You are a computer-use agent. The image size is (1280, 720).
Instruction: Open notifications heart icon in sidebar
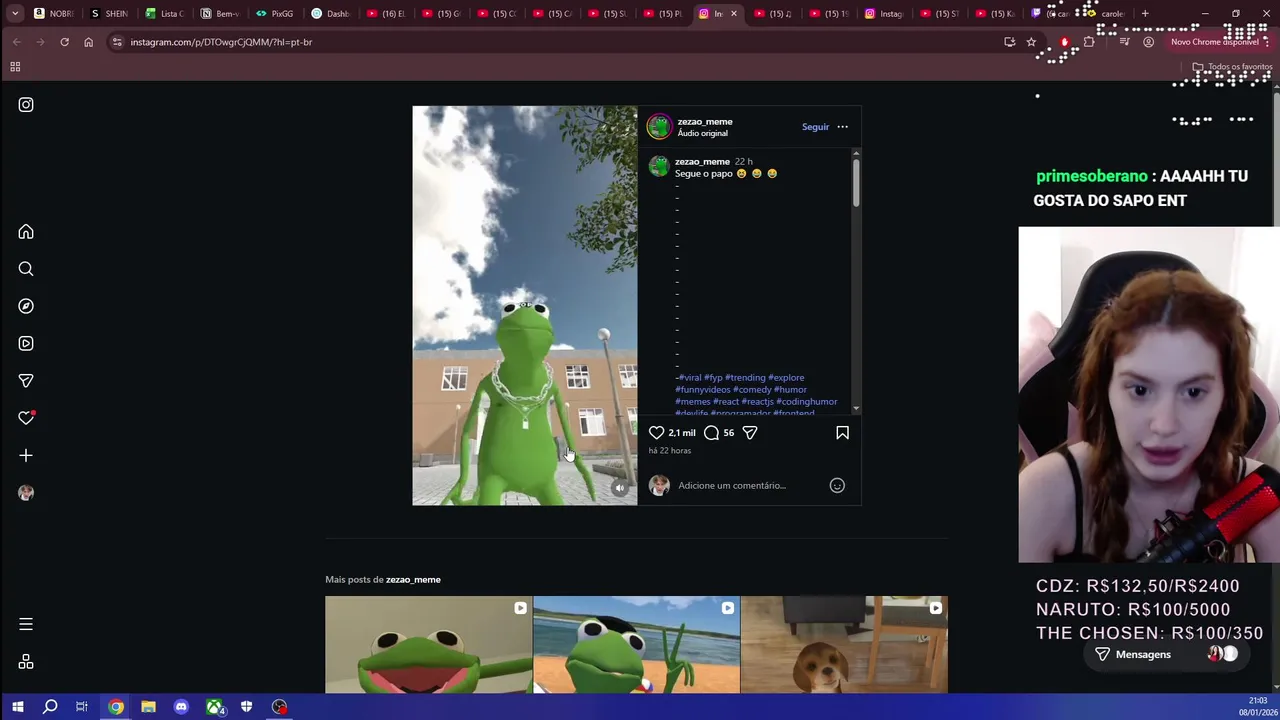[26, 418]
